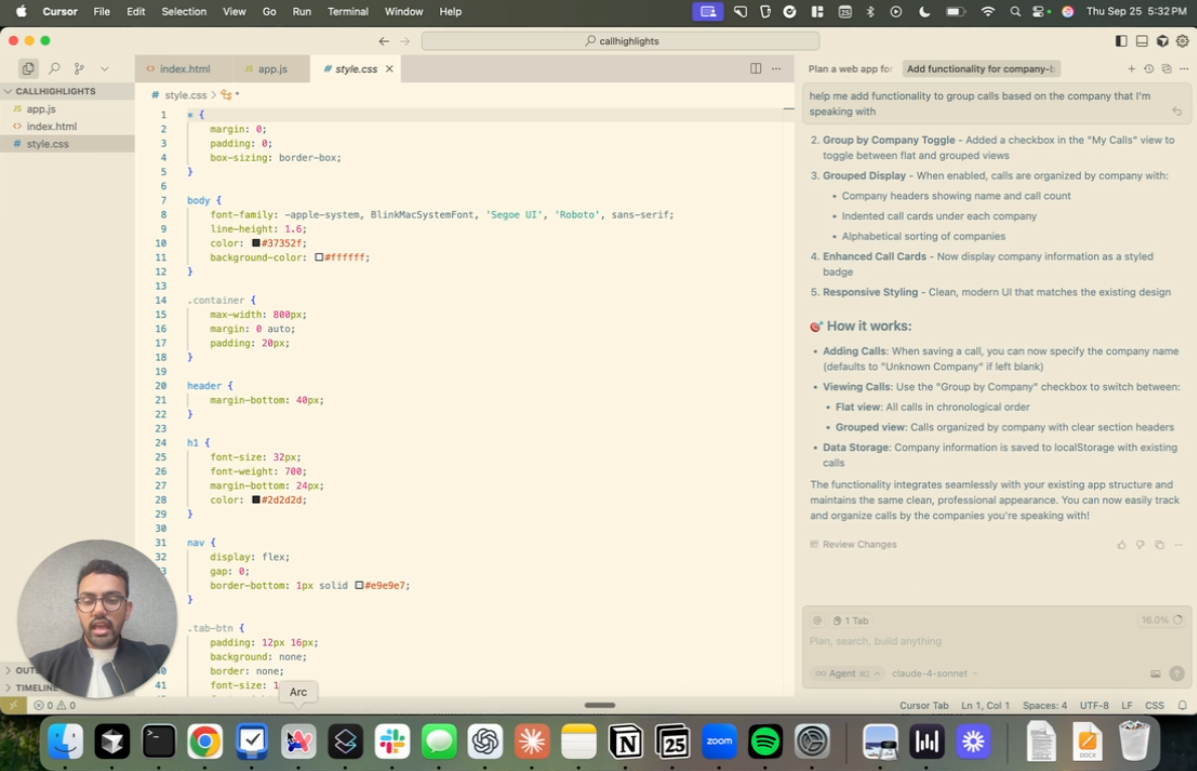Open the Terminal menu in menu bar
1197x771 pixels.
click(347, 12)
